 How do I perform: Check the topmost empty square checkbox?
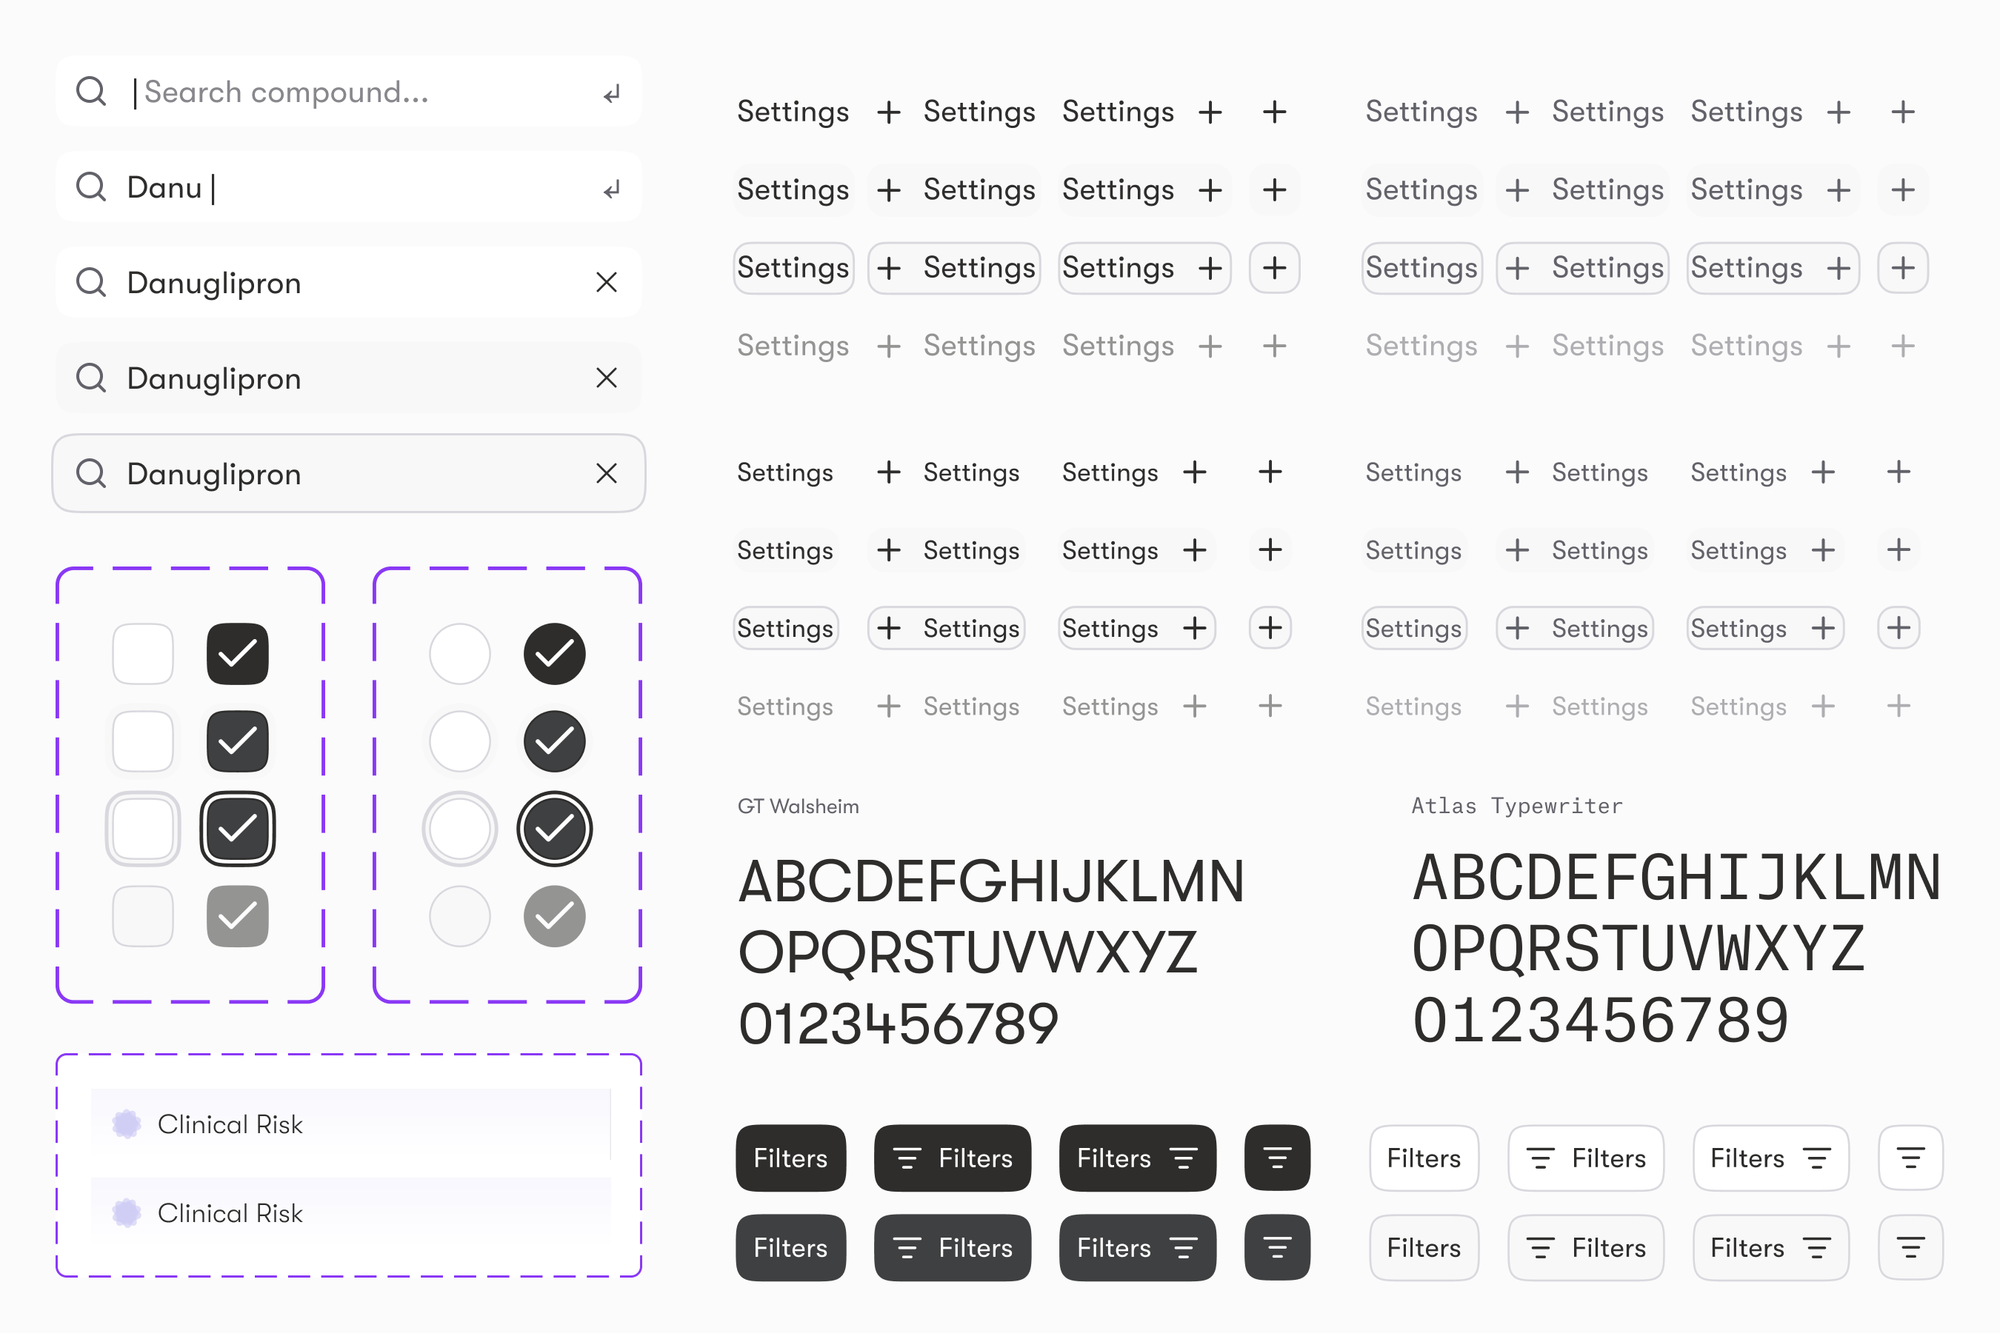pyautogui.click(x=143, y=654)
